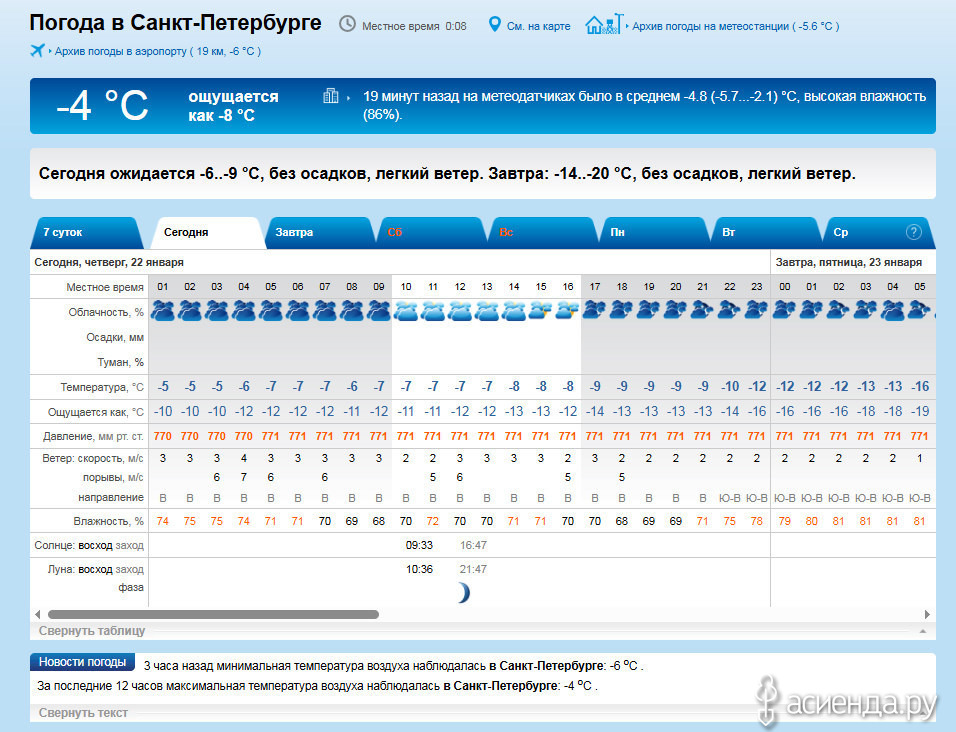Click the horizontal scrollbar under the forecast table
The height and width of the screenshot is (732, 956).
pos(213,614)
